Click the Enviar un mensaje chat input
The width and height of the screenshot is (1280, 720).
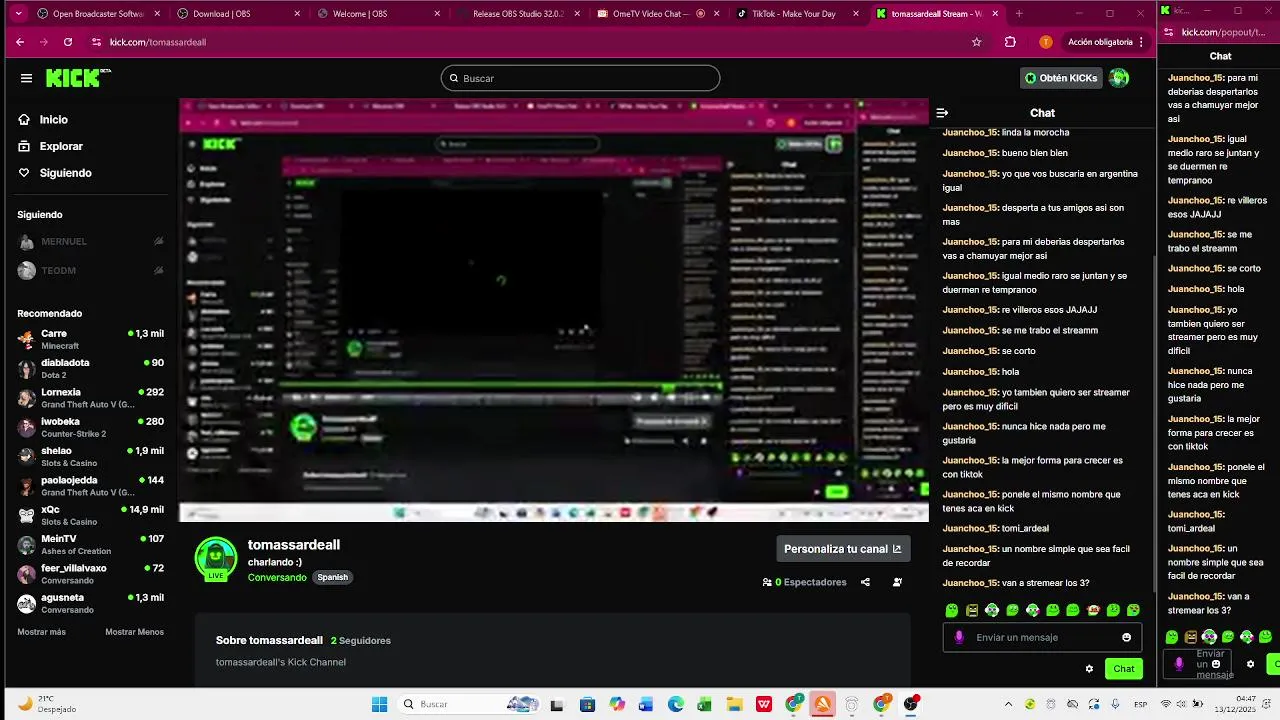1042,637
